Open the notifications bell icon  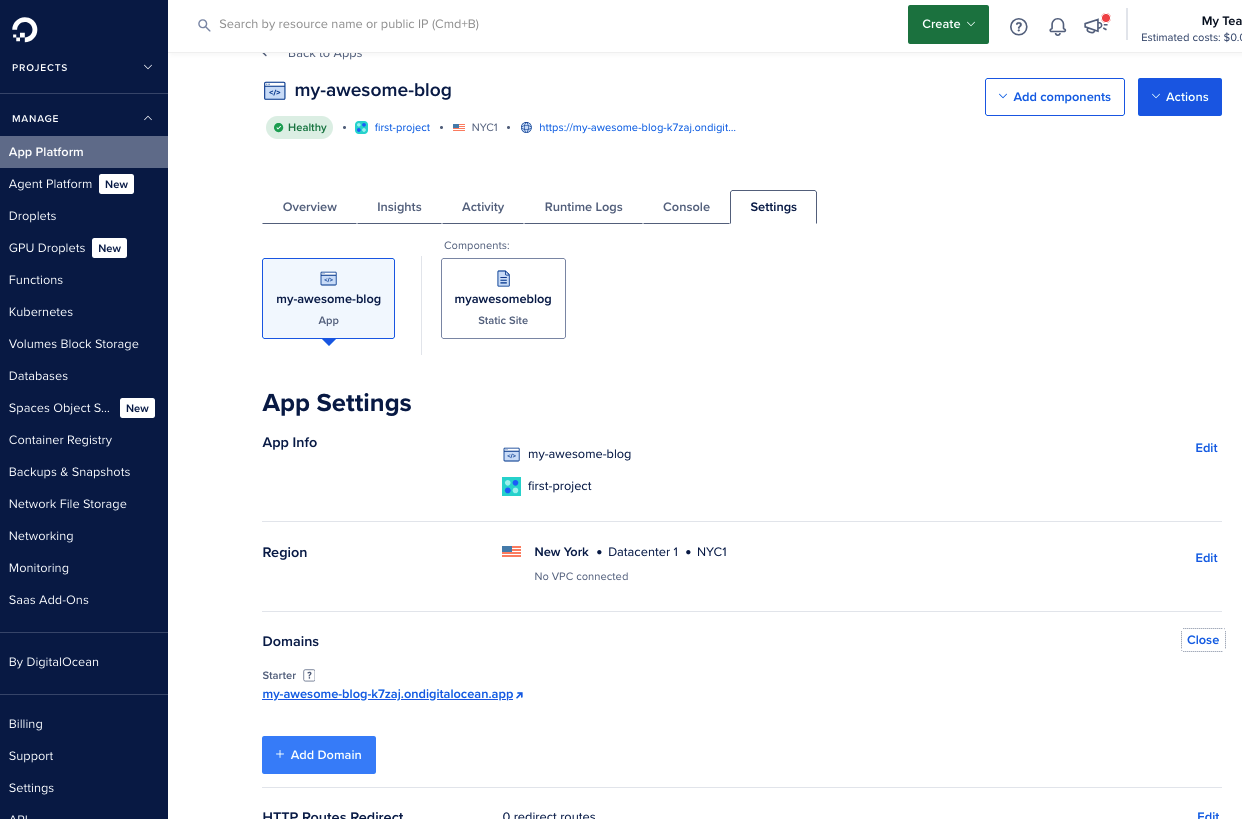1057,27
